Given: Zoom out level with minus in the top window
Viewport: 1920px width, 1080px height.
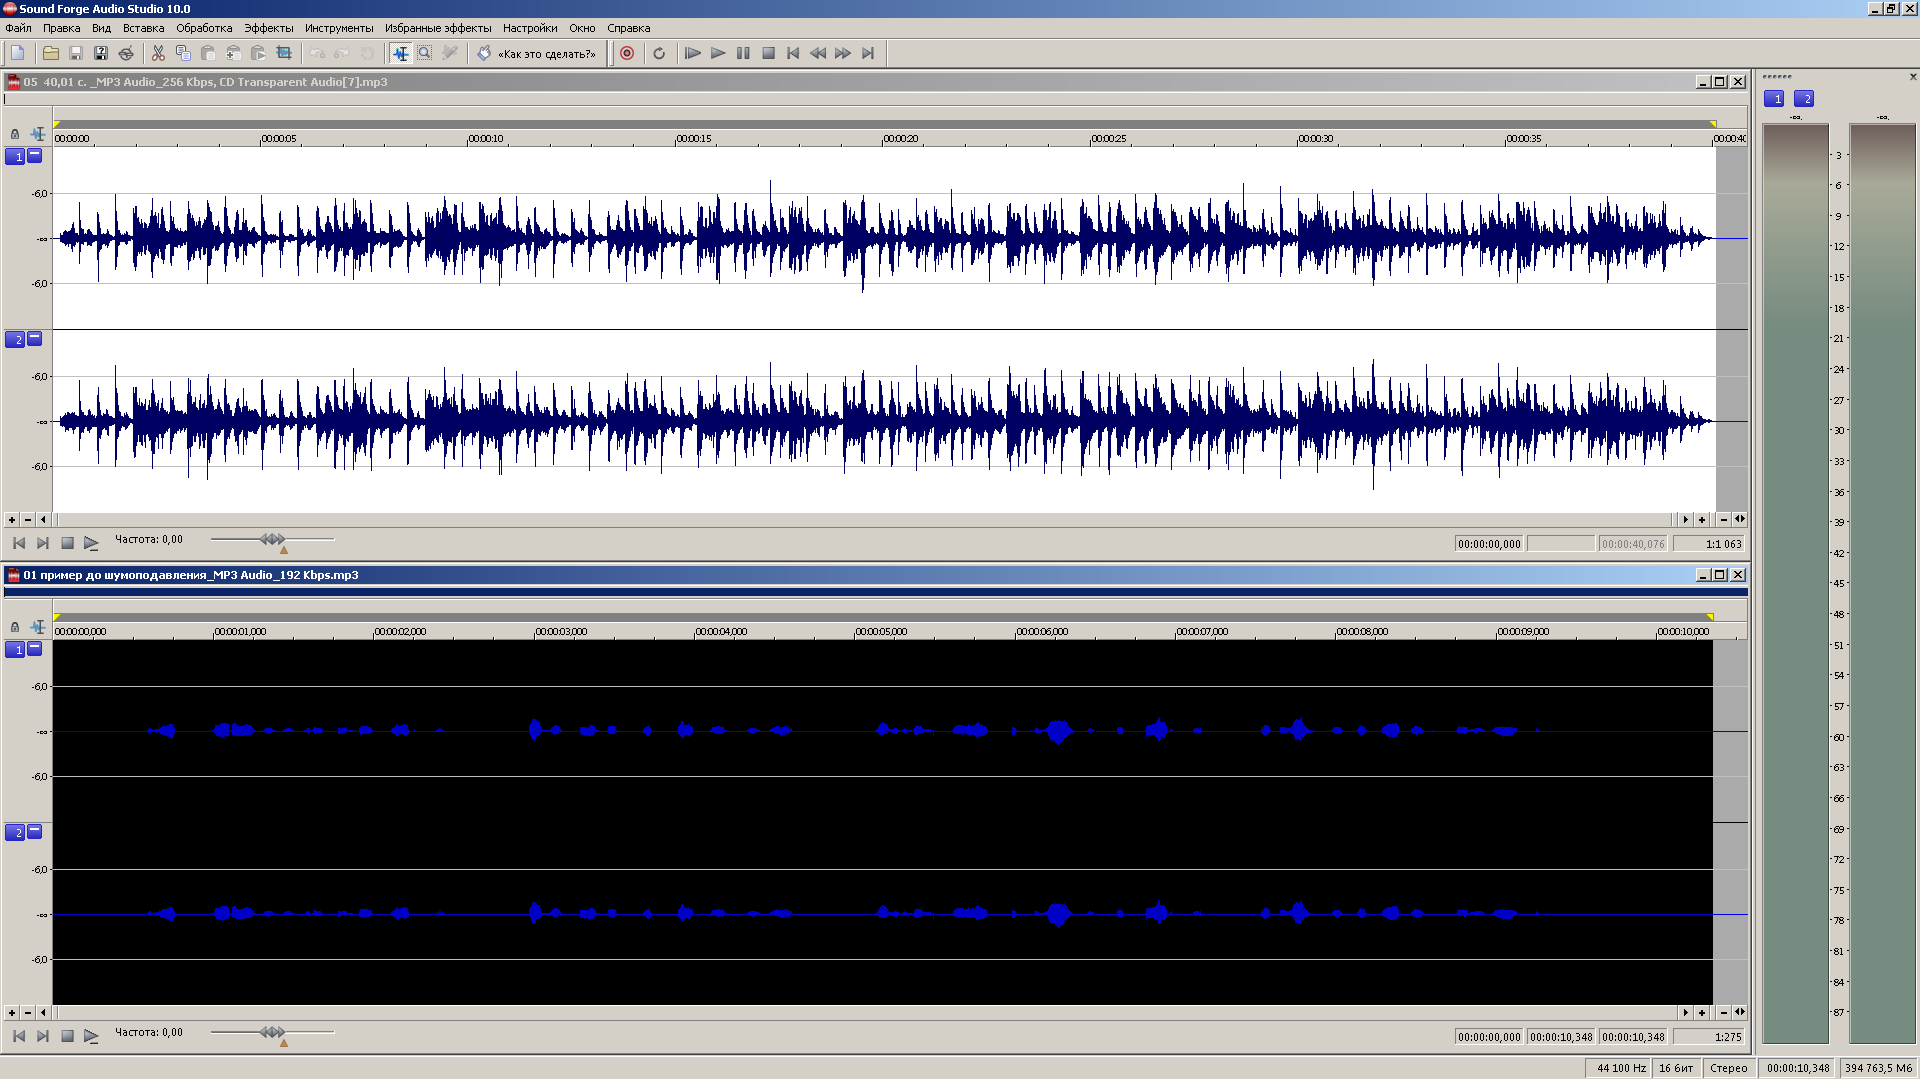Looking at the screenshot, I should (x=28, y=520).
